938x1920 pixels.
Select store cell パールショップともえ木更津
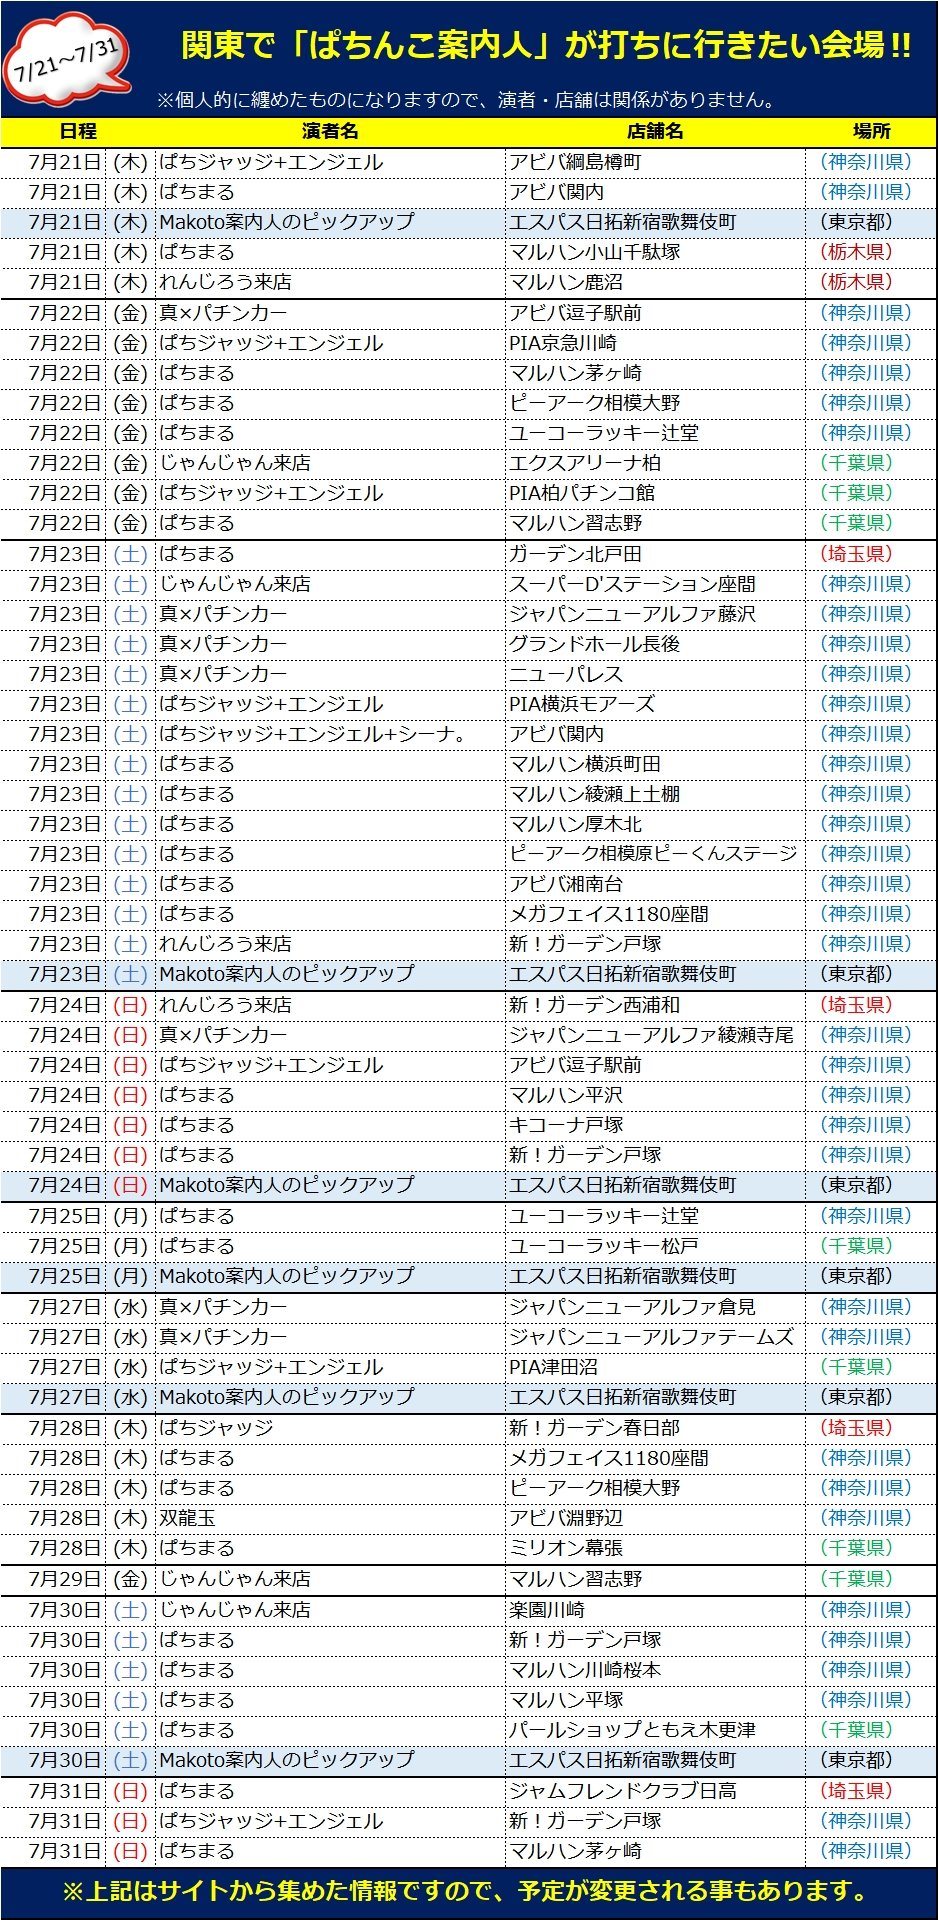click(x=655, y=1730)
